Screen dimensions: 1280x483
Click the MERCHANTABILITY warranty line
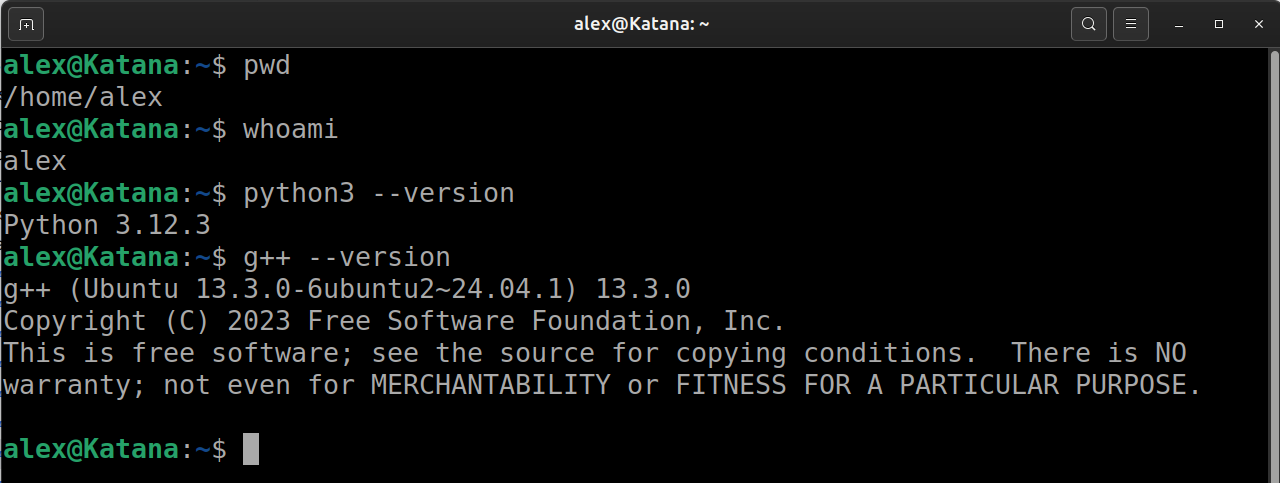click(603, 385)
